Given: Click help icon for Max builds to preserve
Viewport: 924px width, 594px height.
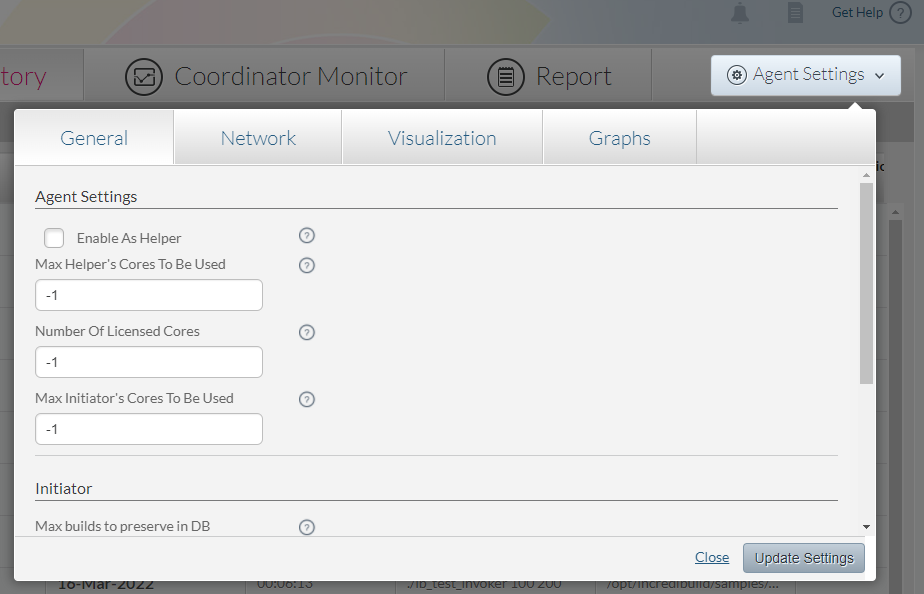Looking at the screenshot, I should coord(307,527).
